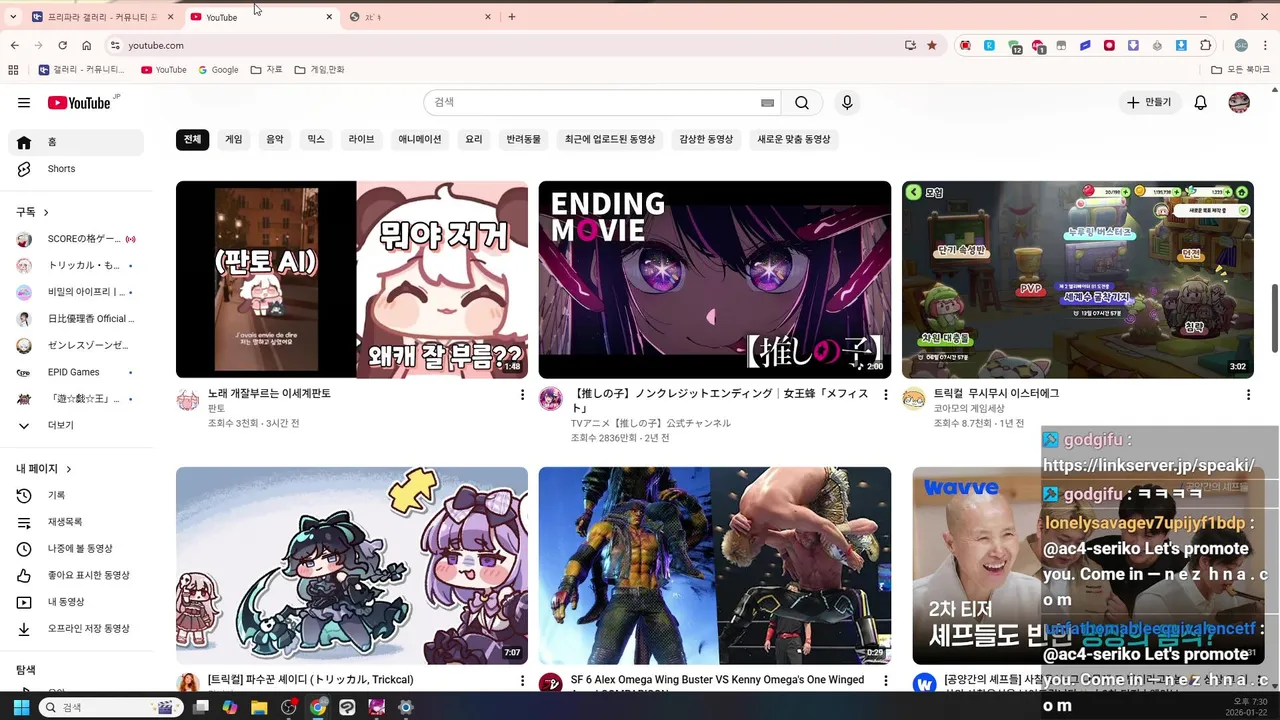The image size is (1280, 720).
Task: Open a new Chrome tab
Action: coord(512,17)
